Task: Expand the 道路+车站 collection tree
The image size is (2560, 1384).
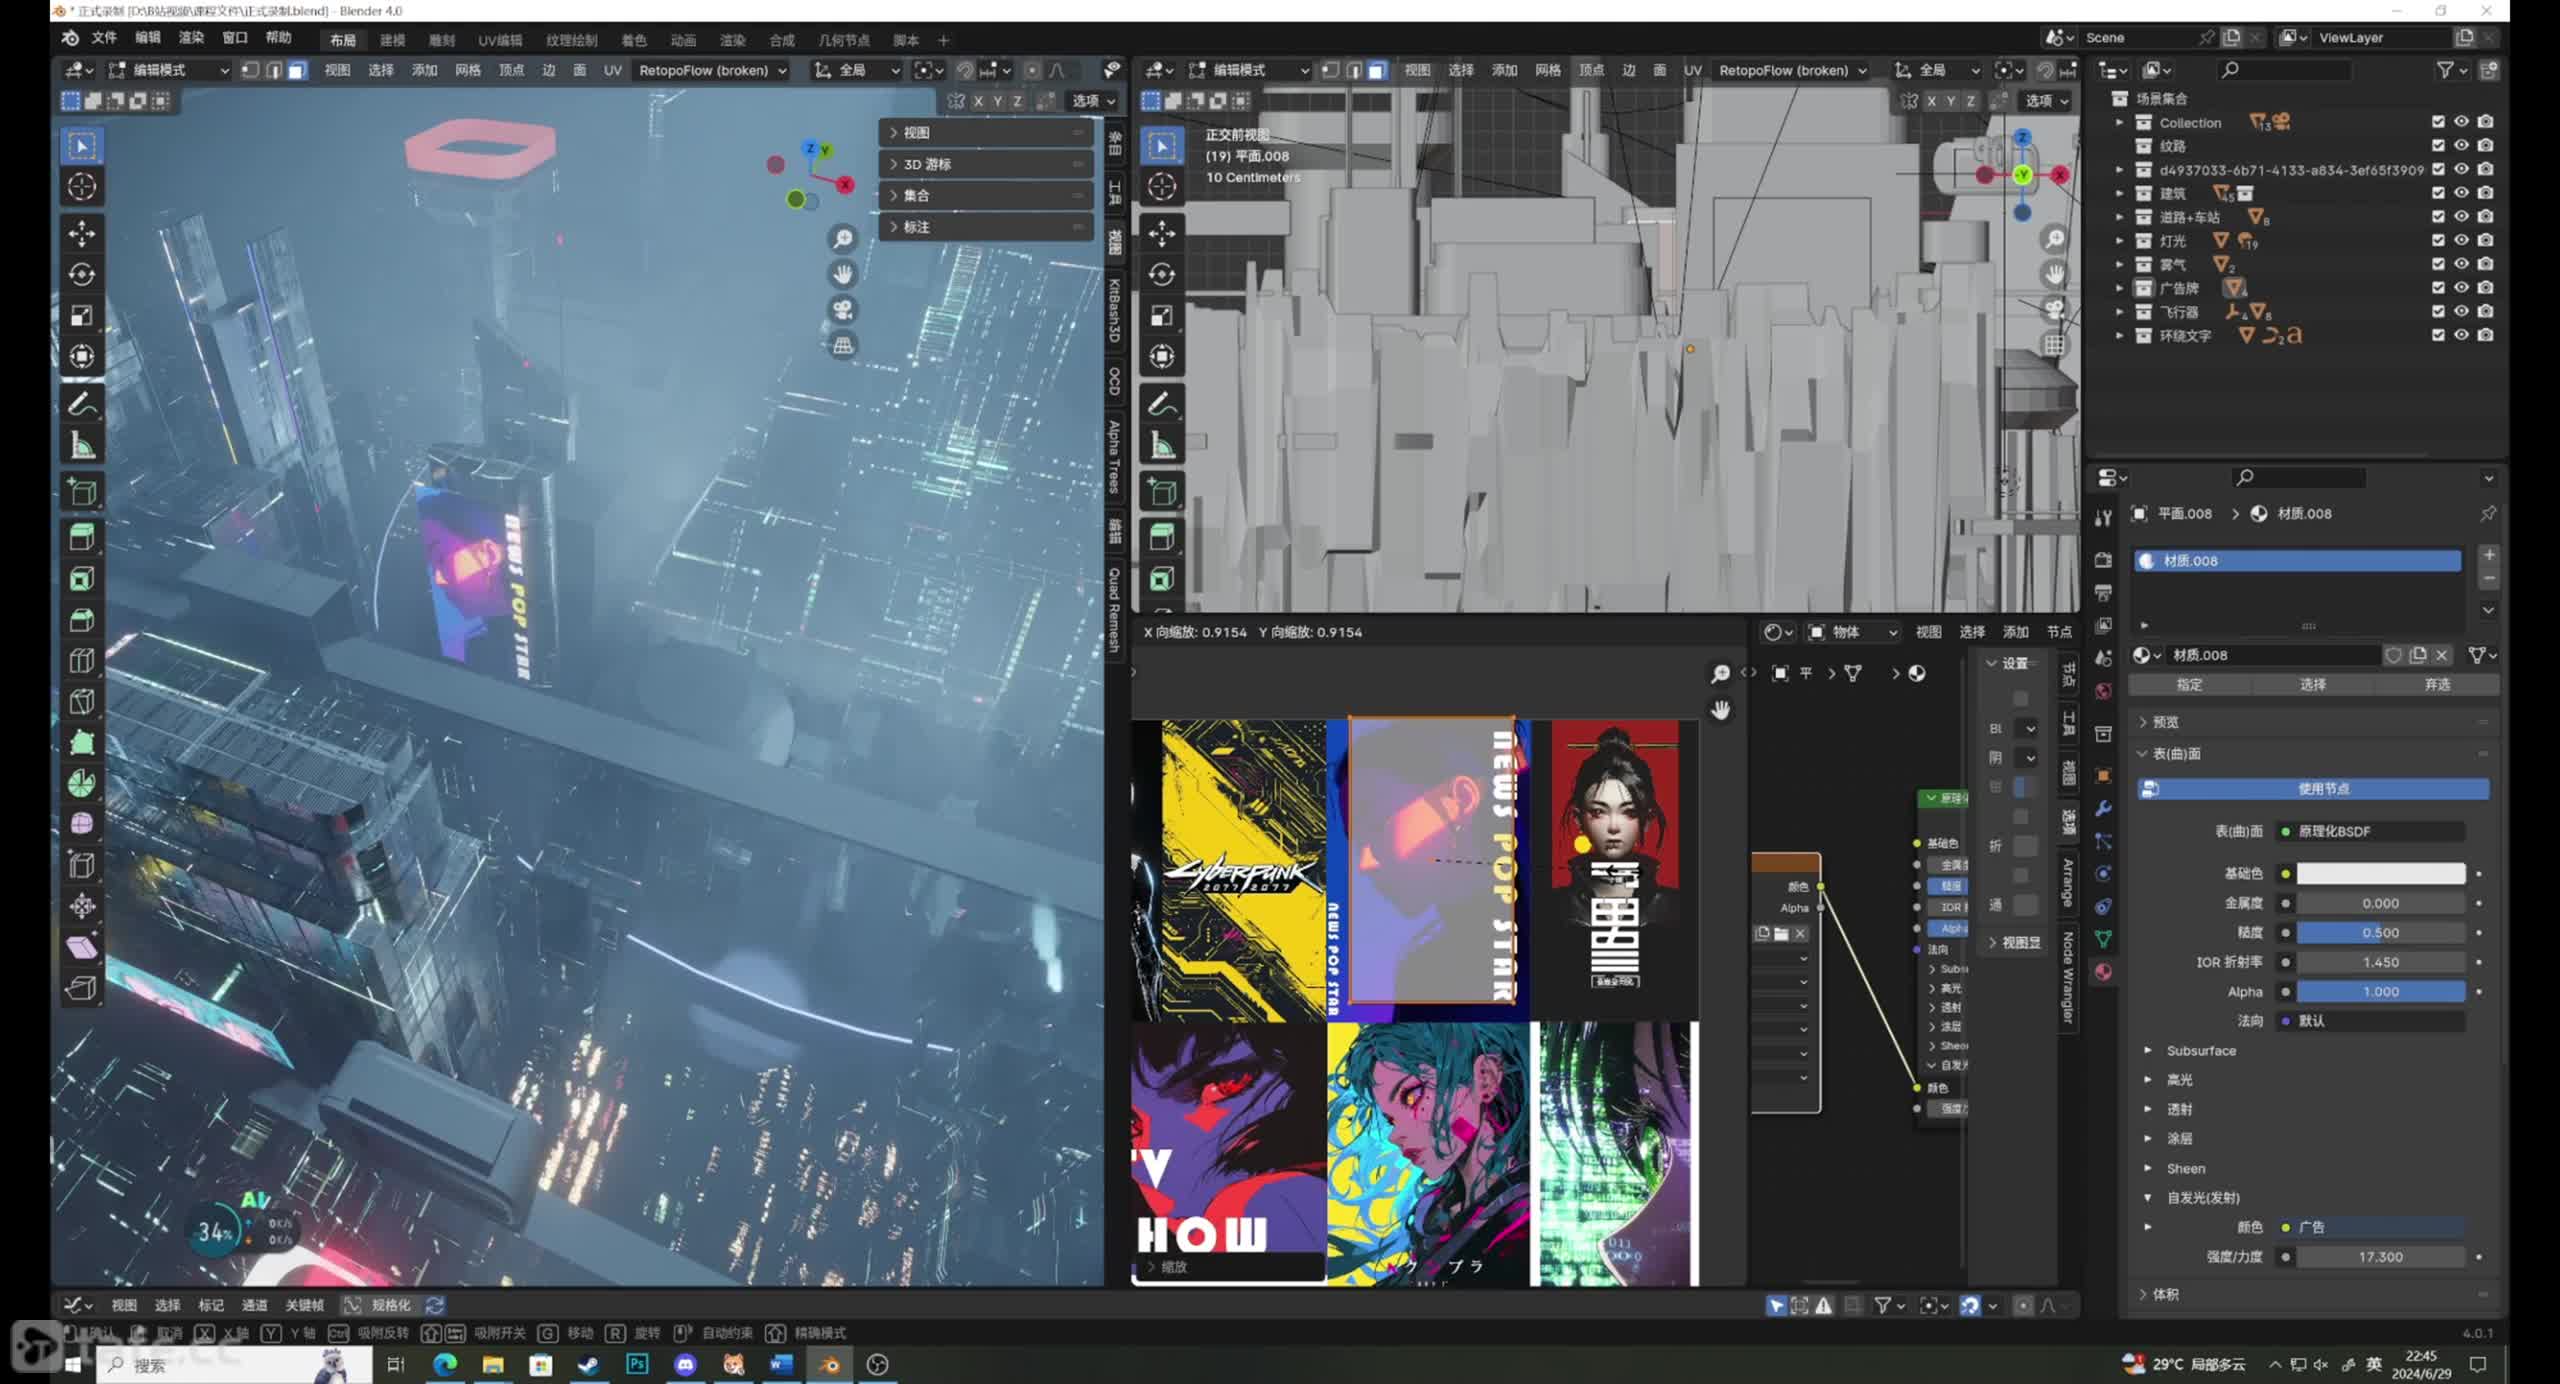Action: [x=2119, y=217]
